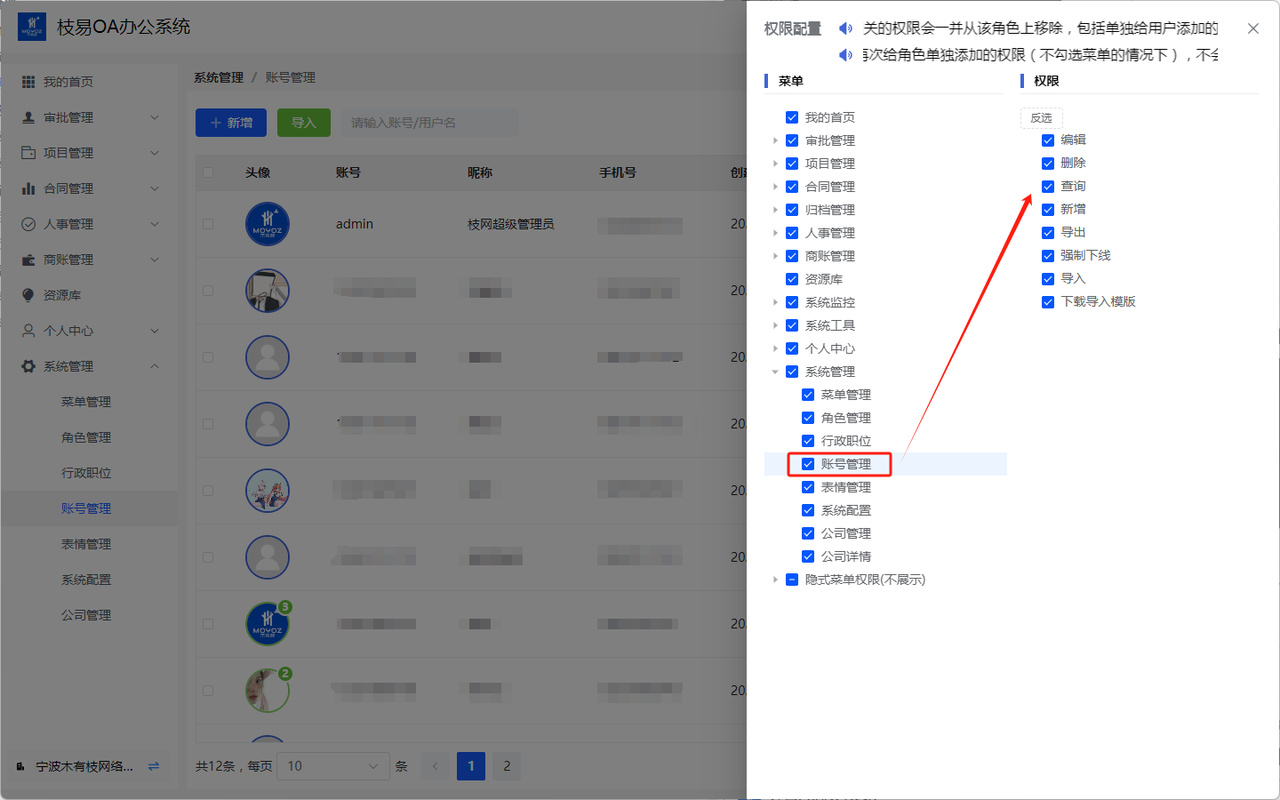
Task: Click the 我的首页 grid icon in sidebar
Action: pos(28,82)
